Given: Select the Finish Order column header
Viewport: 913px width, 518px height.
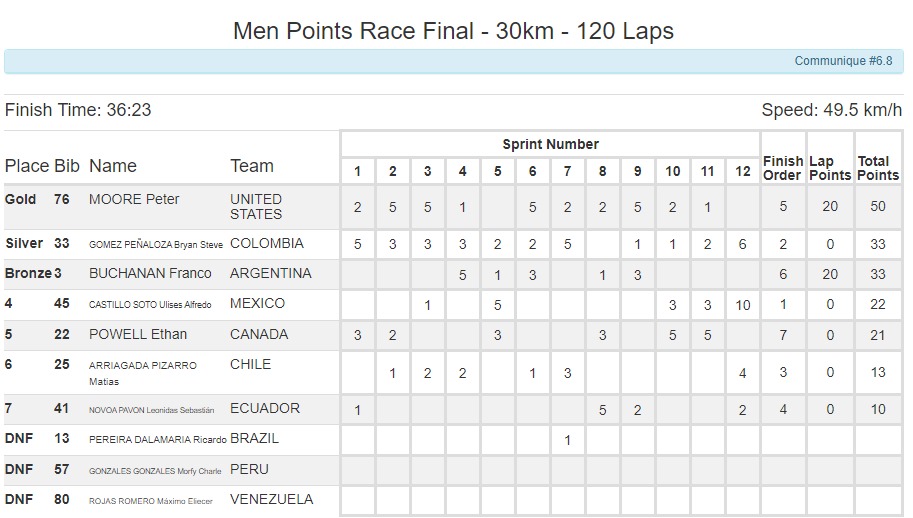Looking at the screenshot, I should pyautogui.click(x=782, y=168).
